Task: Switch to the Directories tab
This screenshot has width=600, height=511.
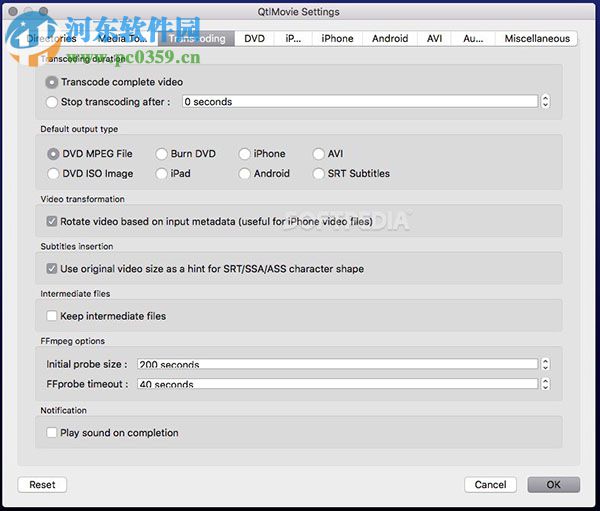Action: 51,39
